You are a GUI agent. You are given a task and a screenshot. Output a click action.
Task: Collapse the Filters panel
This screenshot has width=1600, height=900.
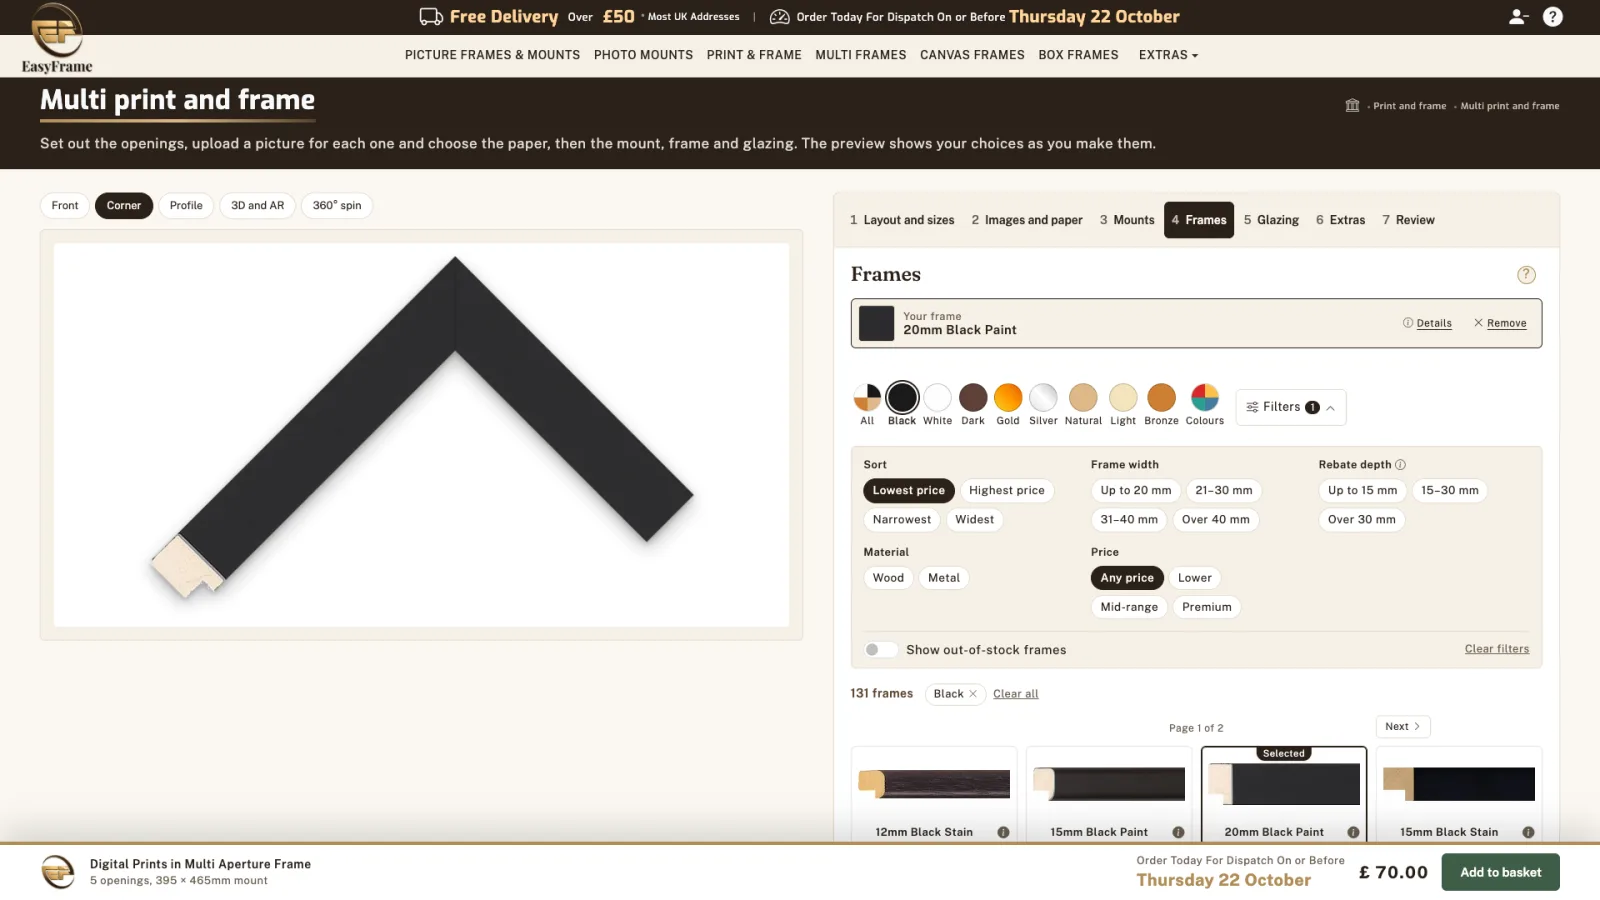[1291, 407]
